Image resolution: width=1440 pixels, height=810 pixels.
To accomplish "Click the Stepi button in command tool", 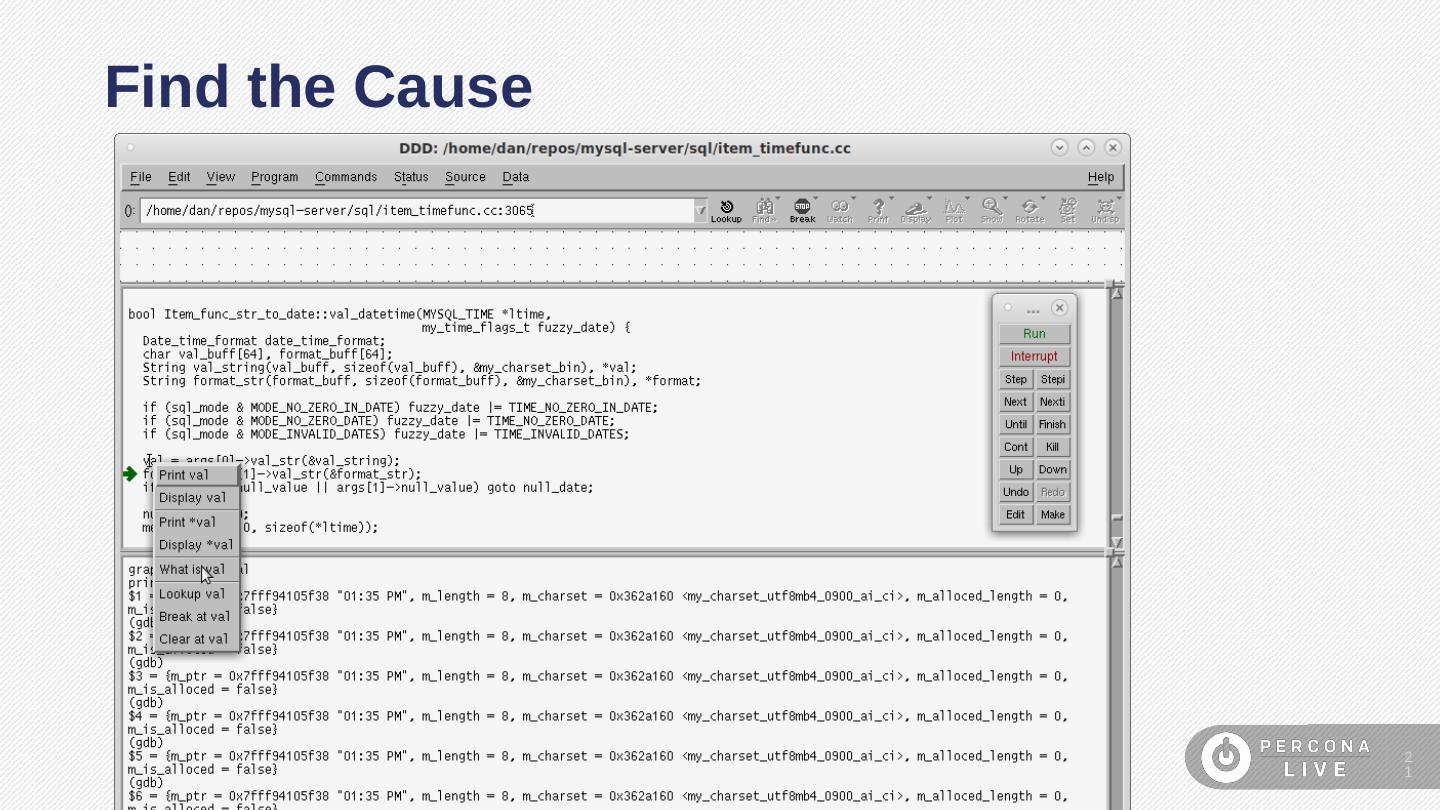I will pos(1052,380).
